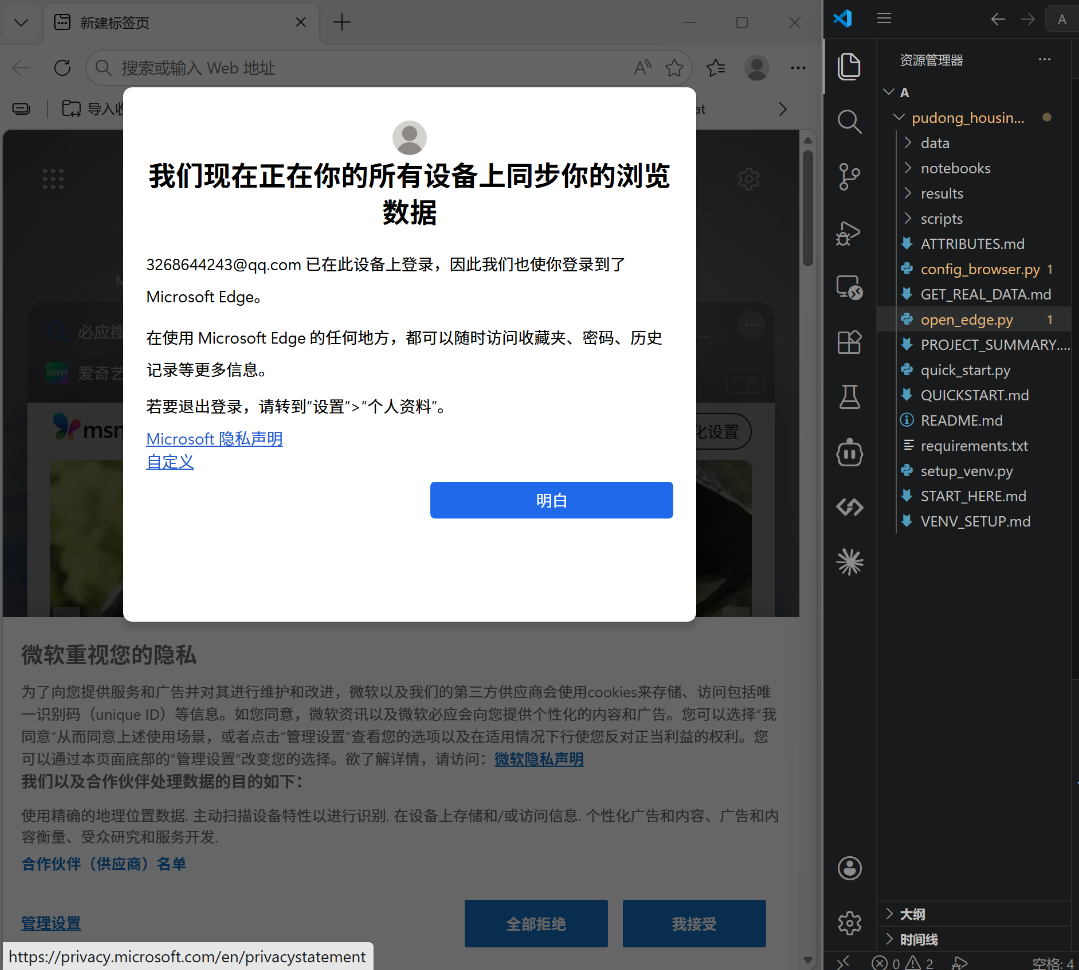Refresh the Edge page
Image resolution: width=1079 pixels, height=970 pixels.
63,67
